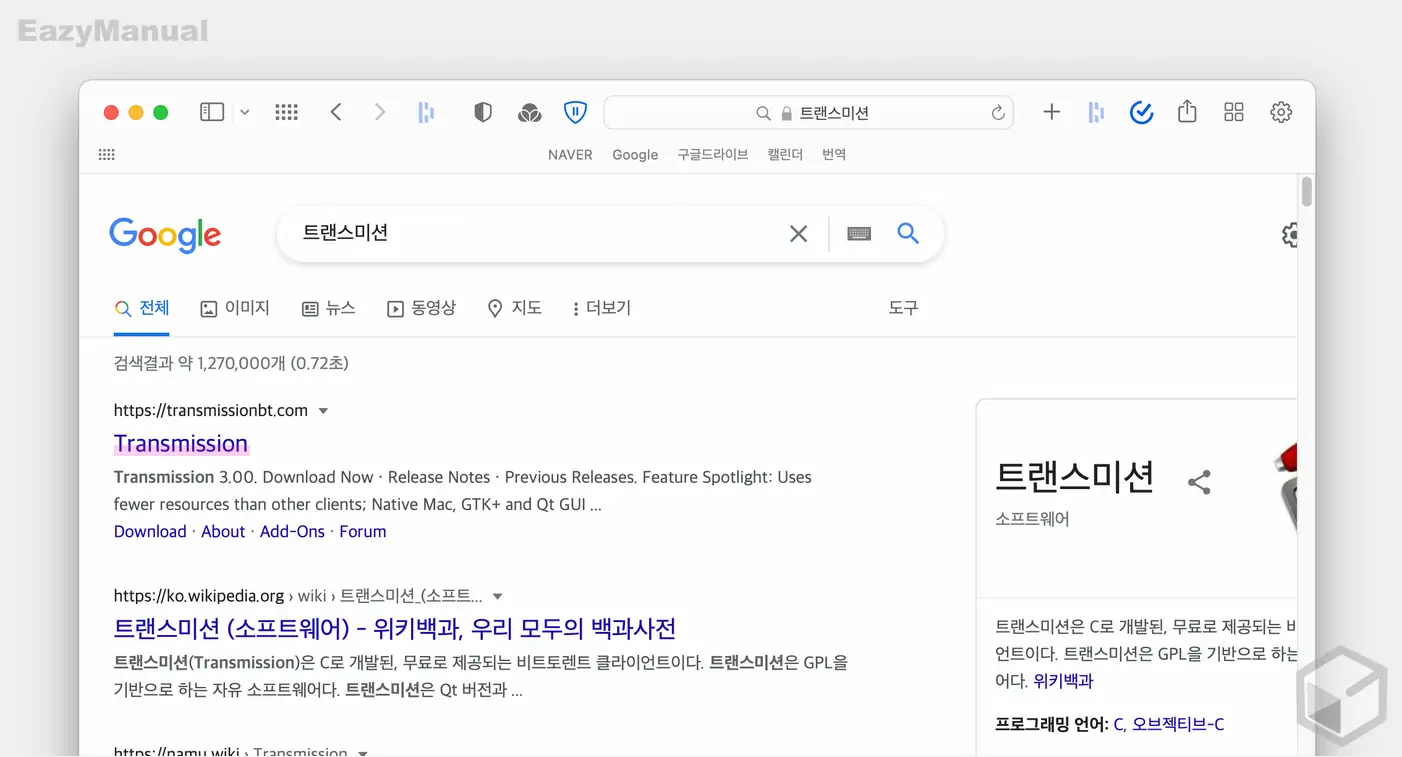Image resolution: width=1402 pixels, height=757 pixels.
Task: Share the 트랜스미션 knowledge panel
Action: point(1199,481)
